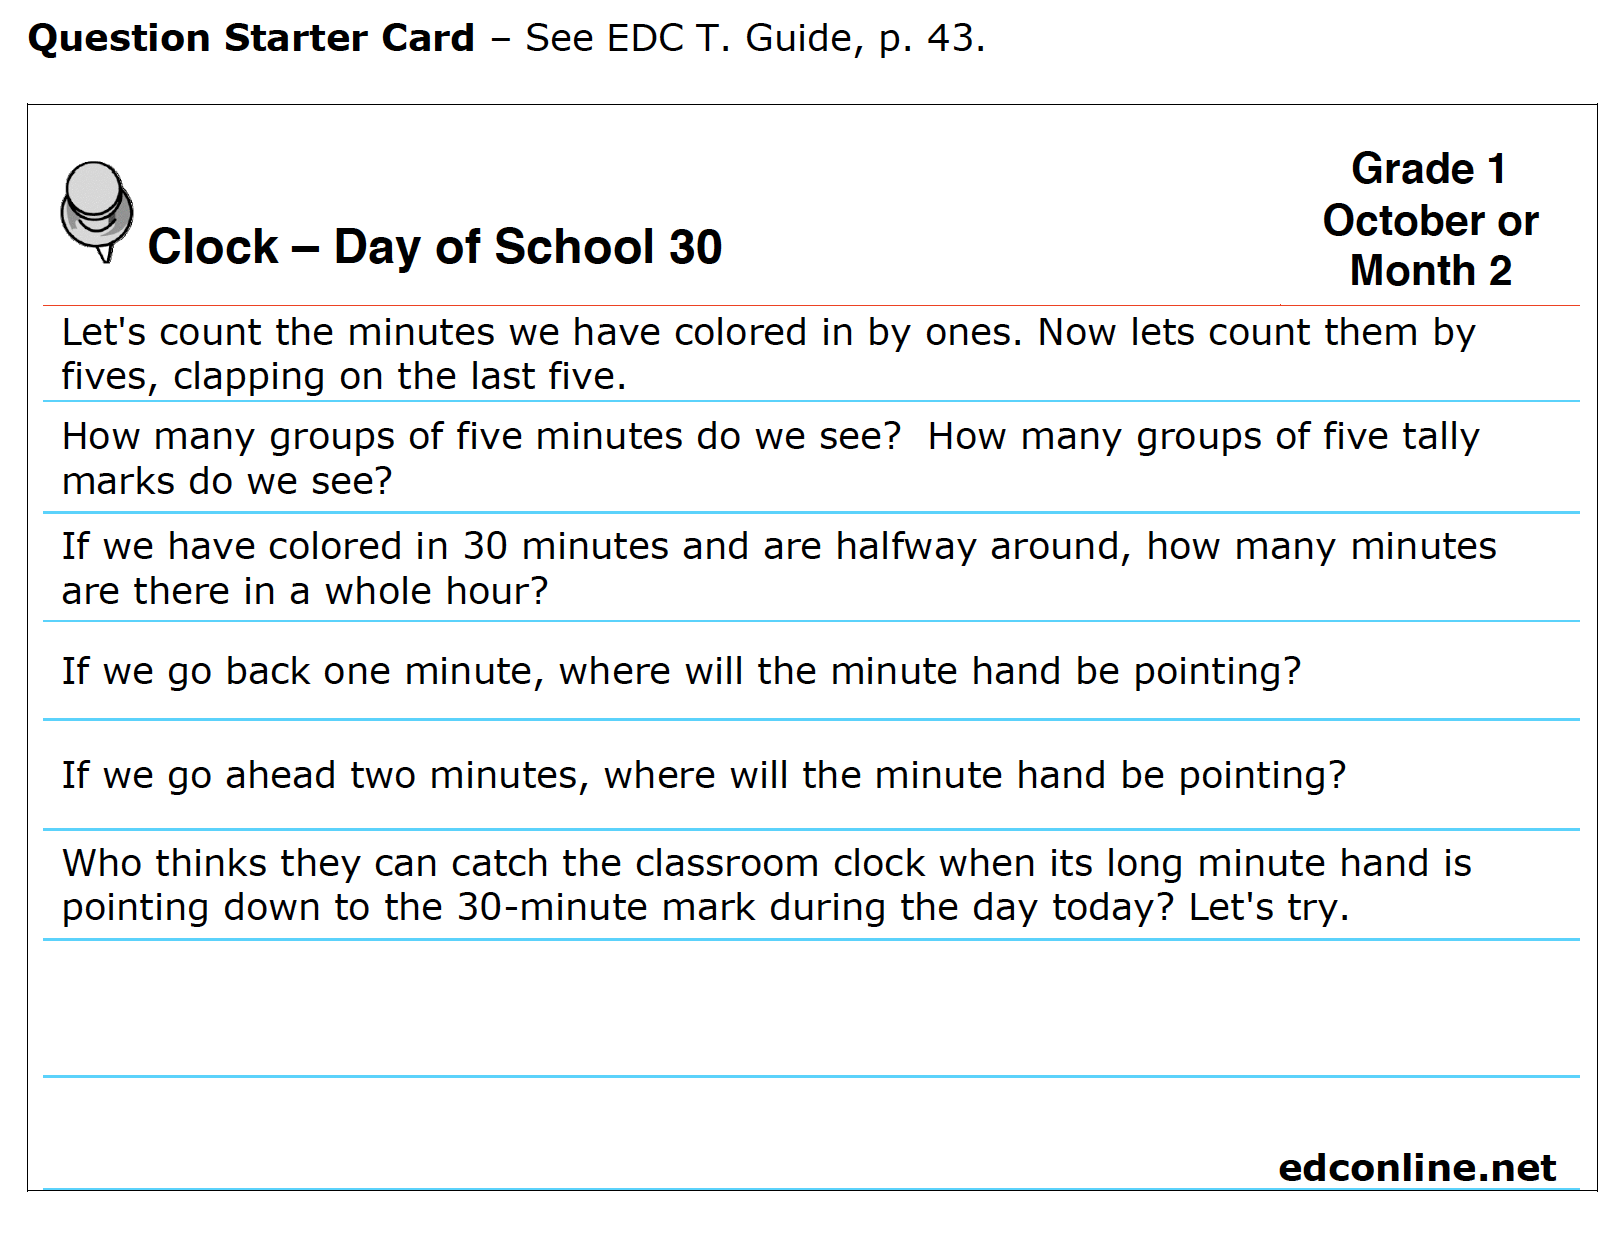
Task: Select the 'go ahead two minutes' question
Action: point(811,775)
